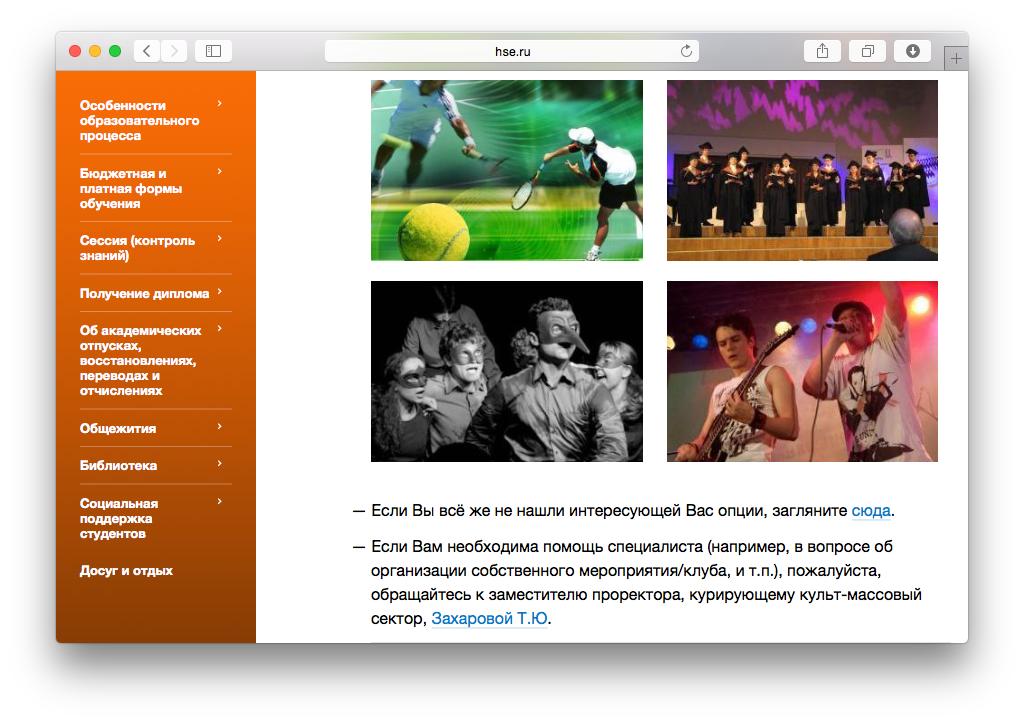
Task: Open the Share menu icon
Action: (x=822, y=51)
